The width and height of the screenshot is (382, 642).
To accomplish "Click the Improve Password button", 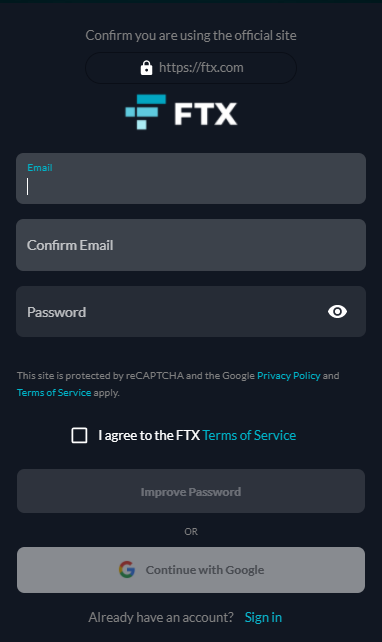I will pyautogui.click(x=191, y=491).
